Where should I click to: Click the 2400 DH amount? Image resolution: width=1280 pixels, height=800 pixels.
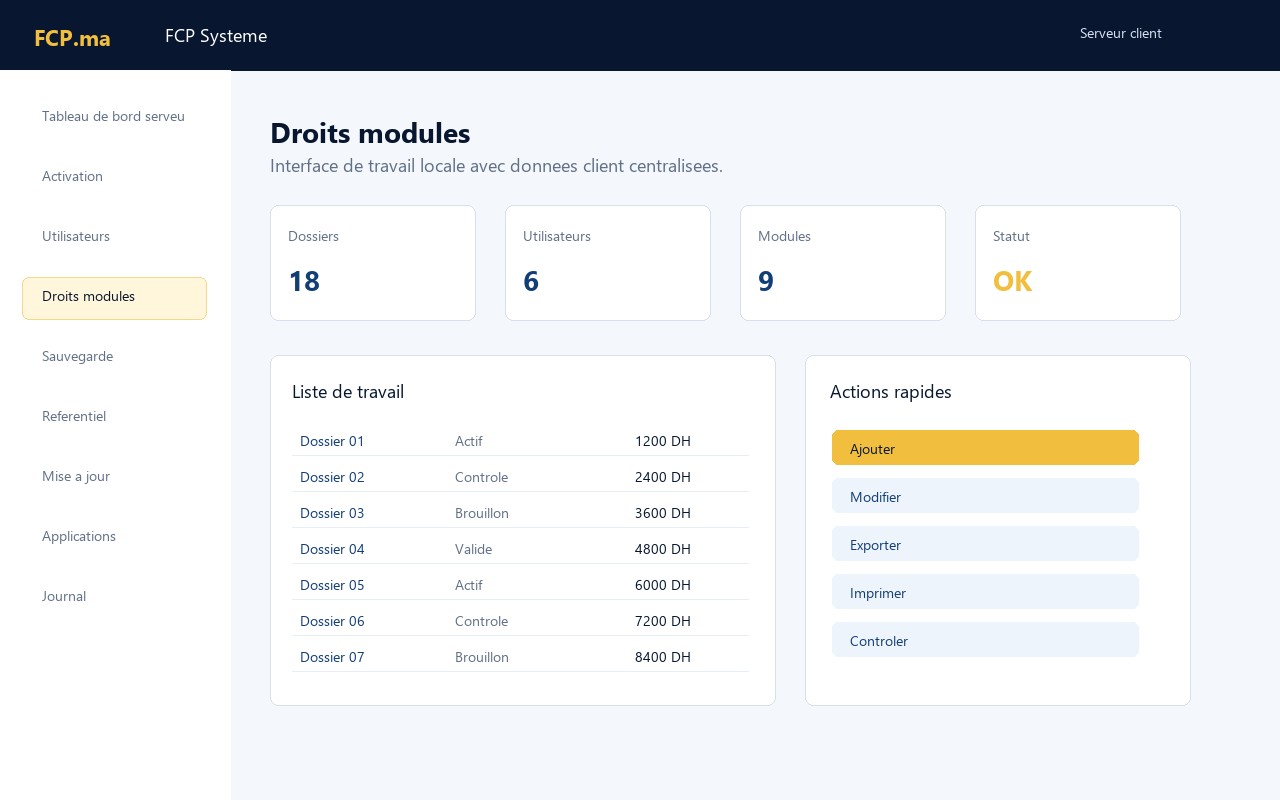tap(663, 477)
